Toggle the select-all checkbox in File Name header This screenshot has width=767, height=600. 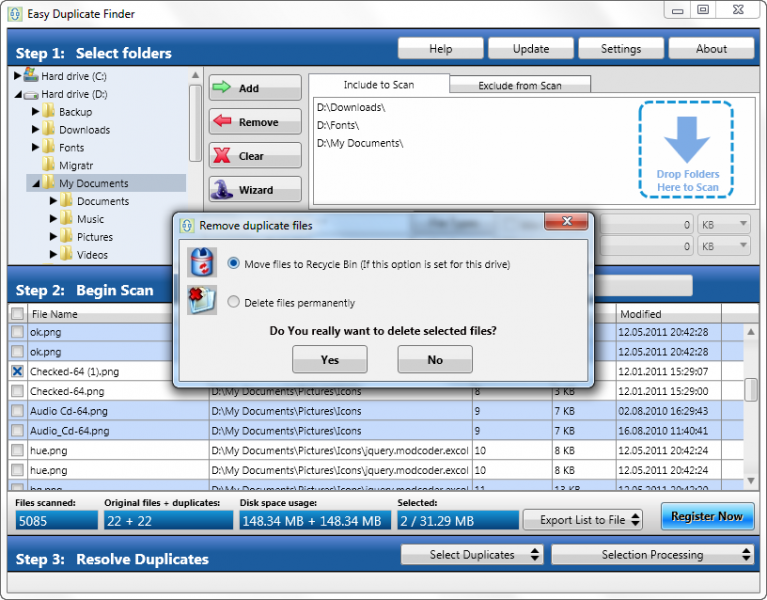click(18, 313)
